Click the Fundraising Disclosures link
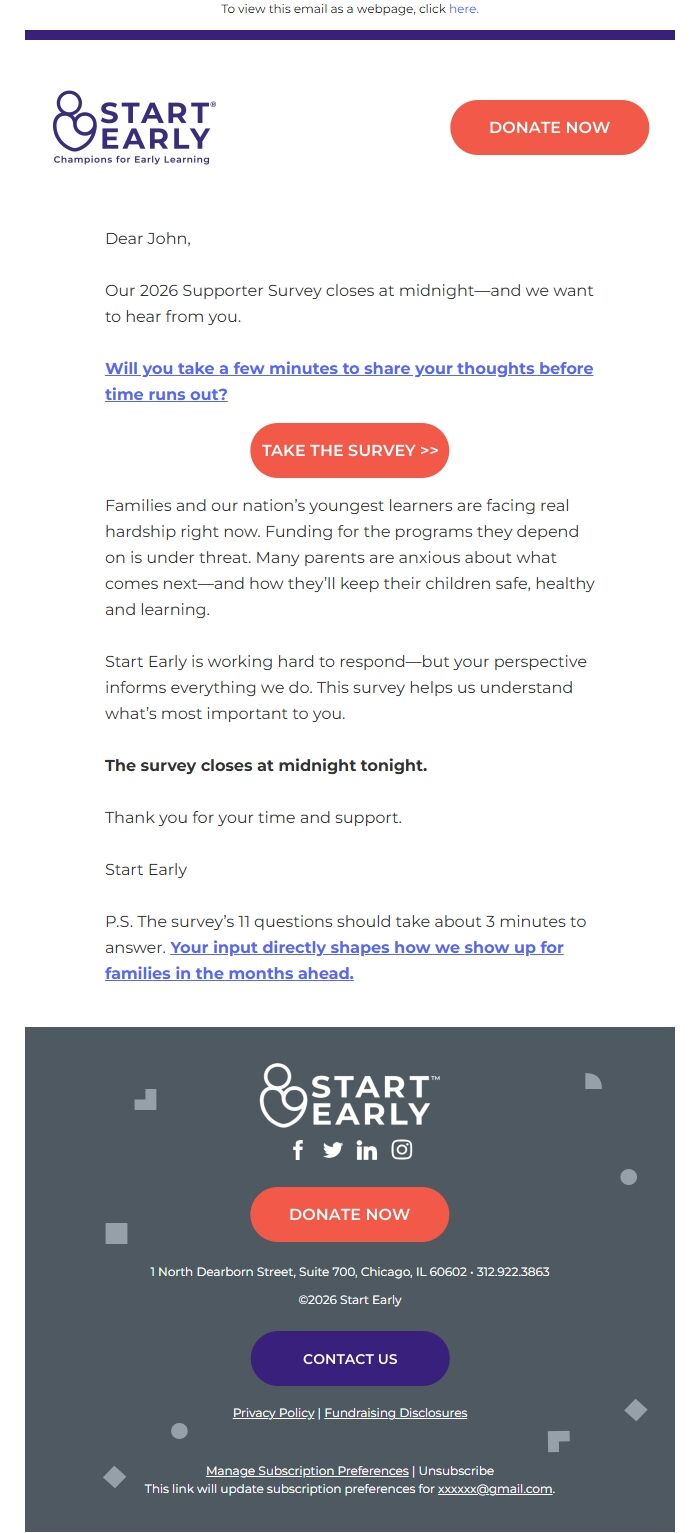 [394, 1412]
